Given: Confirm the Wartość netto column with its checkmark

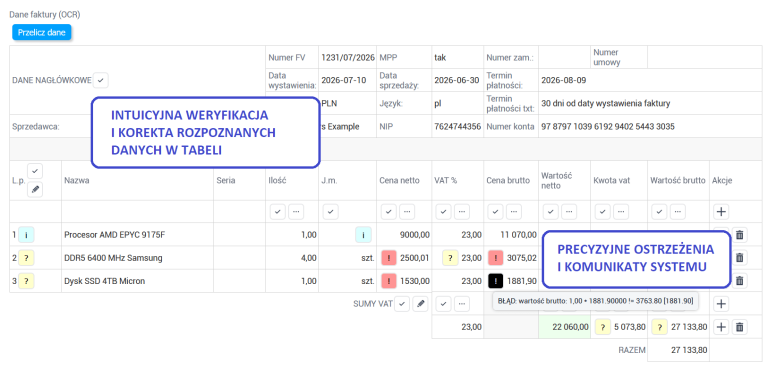Looking at the screenshot, I should point(551,212).
